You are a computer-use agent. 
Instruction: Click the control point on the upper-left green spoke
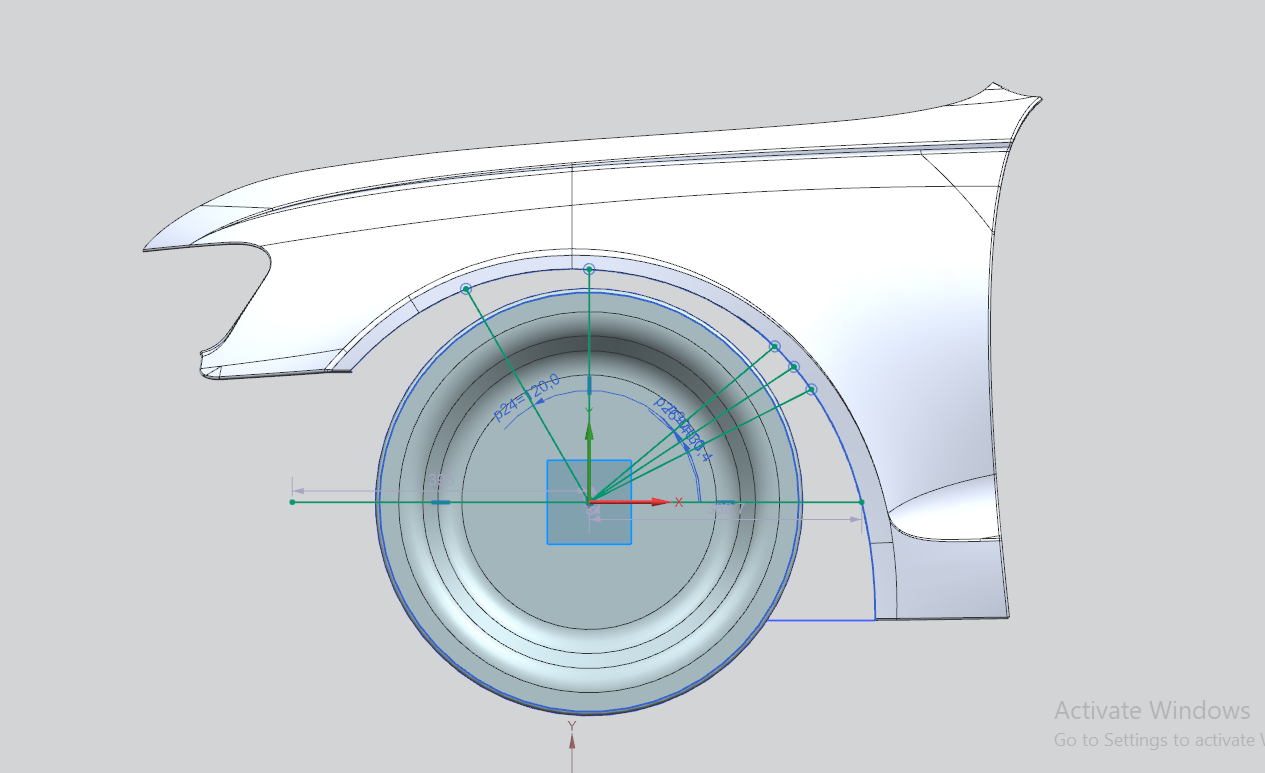(465, 290)
